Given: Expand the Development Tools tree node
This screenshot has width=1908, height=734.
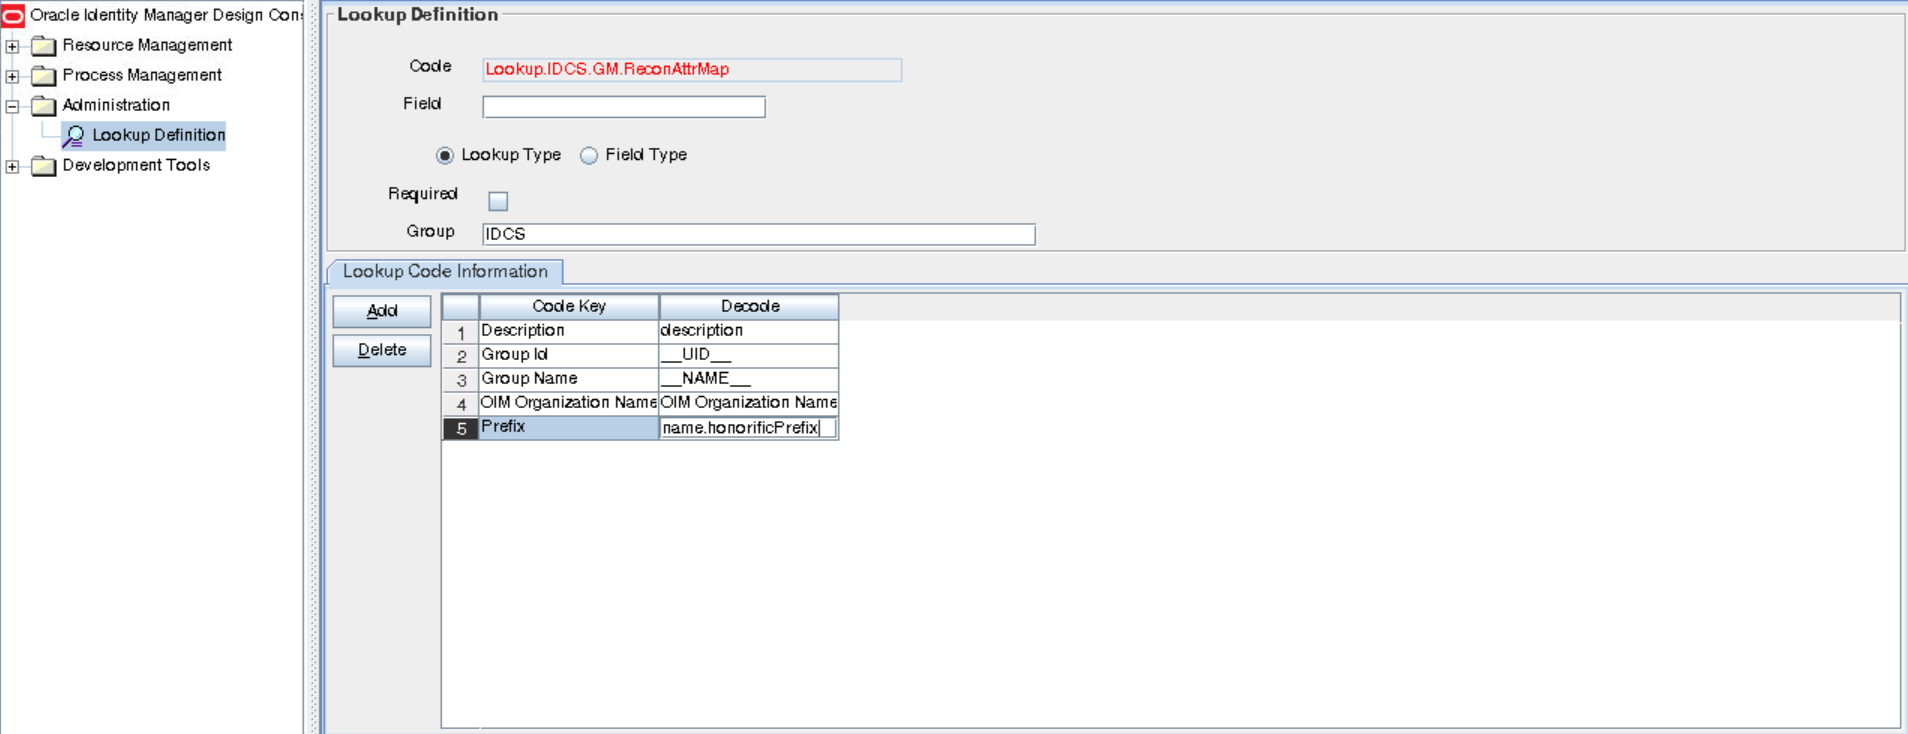Looking at the screenshot, I should [12, 166].
